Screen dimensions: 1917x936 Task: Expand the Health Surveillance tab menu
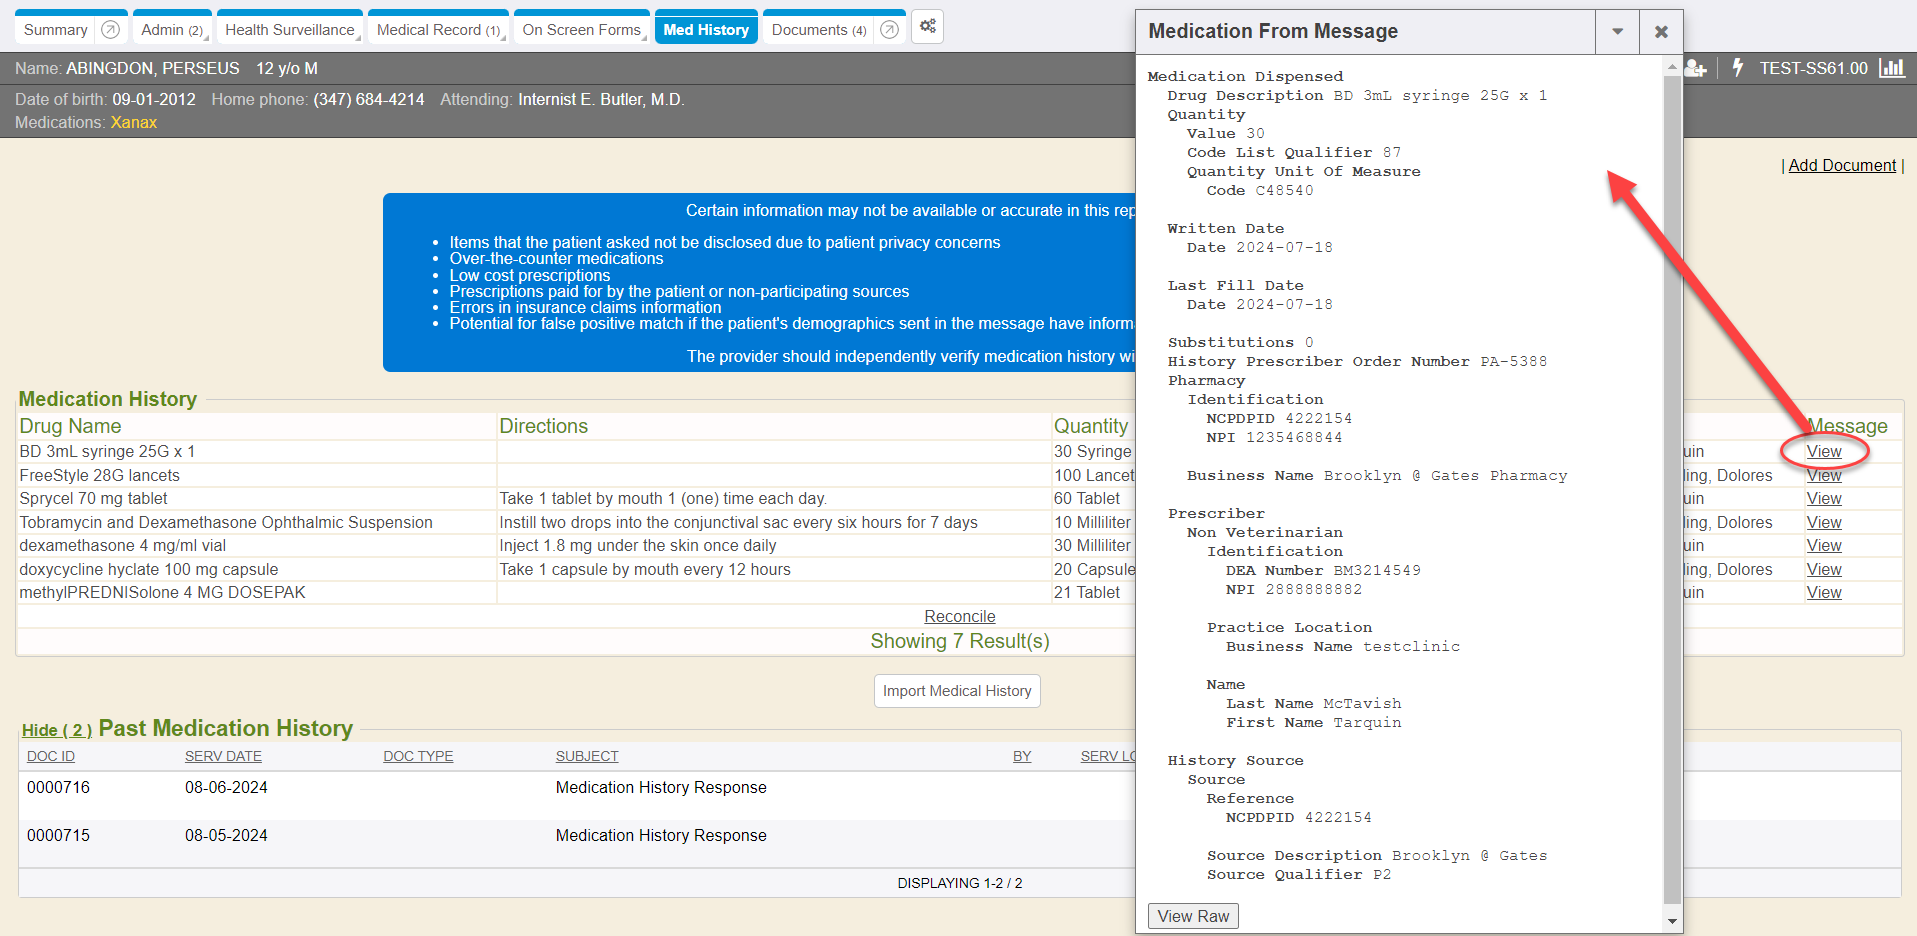tap(290, 30)
